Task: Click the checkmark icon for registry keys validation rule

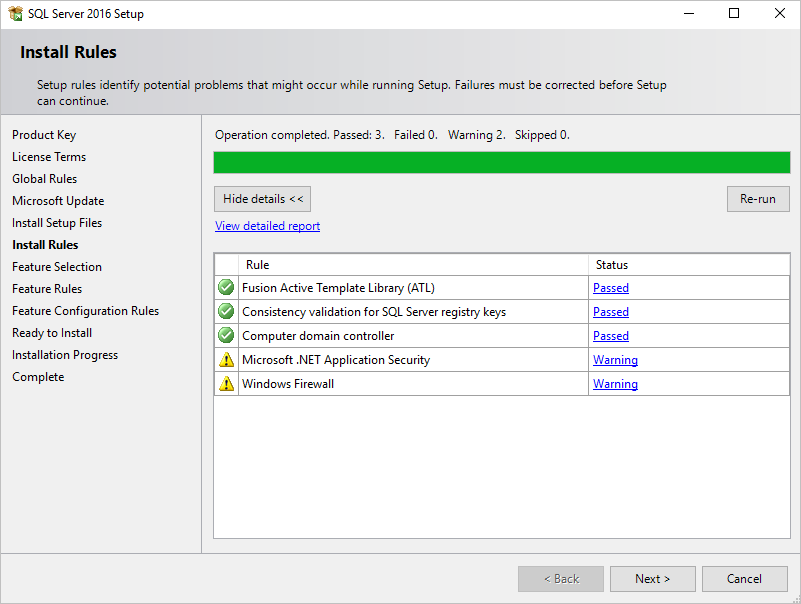Action: point(225,311)
